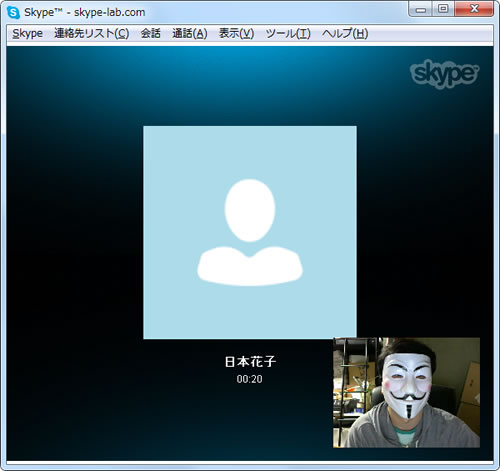Click the Skype icon in the title bar
The image size is (500, 471).
[13, 13]
